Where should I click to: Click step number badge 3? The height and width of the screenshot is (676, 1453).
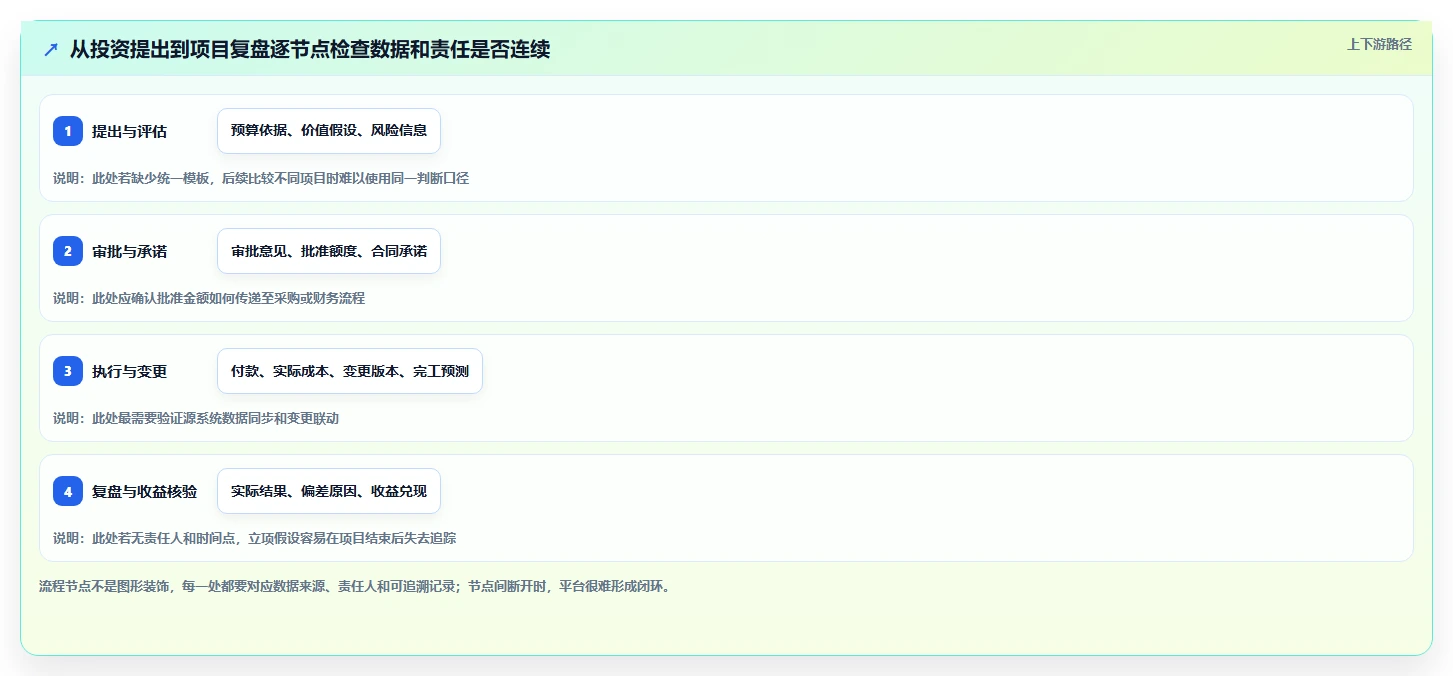click(x=68, y=371)
